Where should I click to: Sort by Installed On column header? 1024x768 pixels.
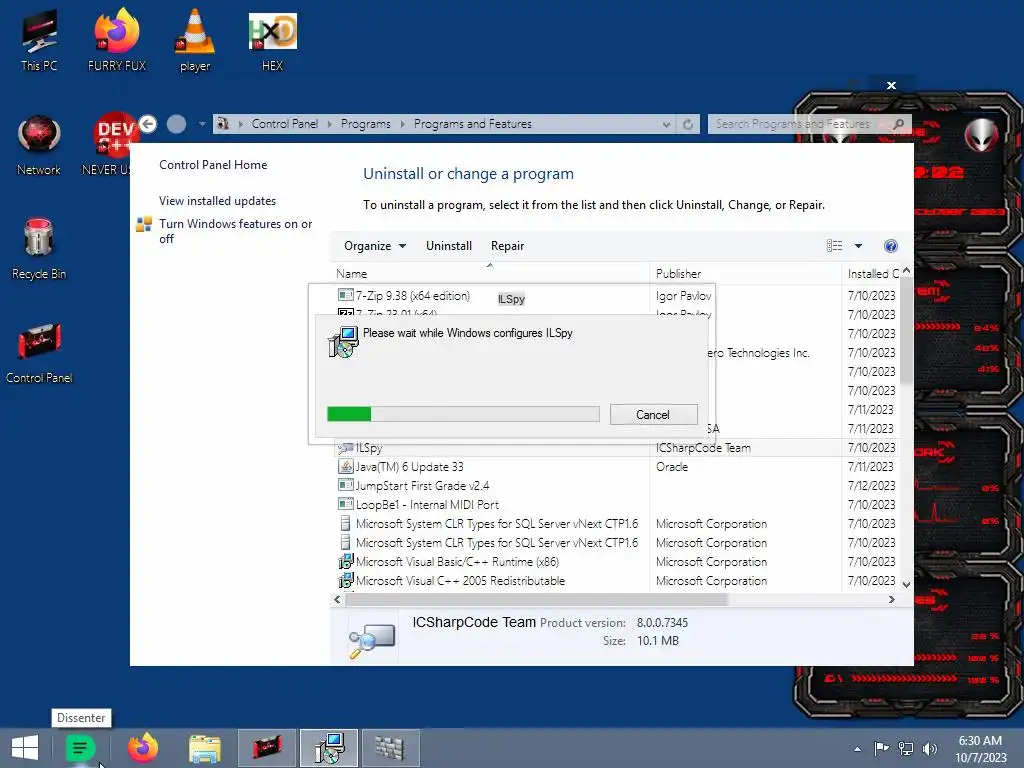(x=872, y=274)
